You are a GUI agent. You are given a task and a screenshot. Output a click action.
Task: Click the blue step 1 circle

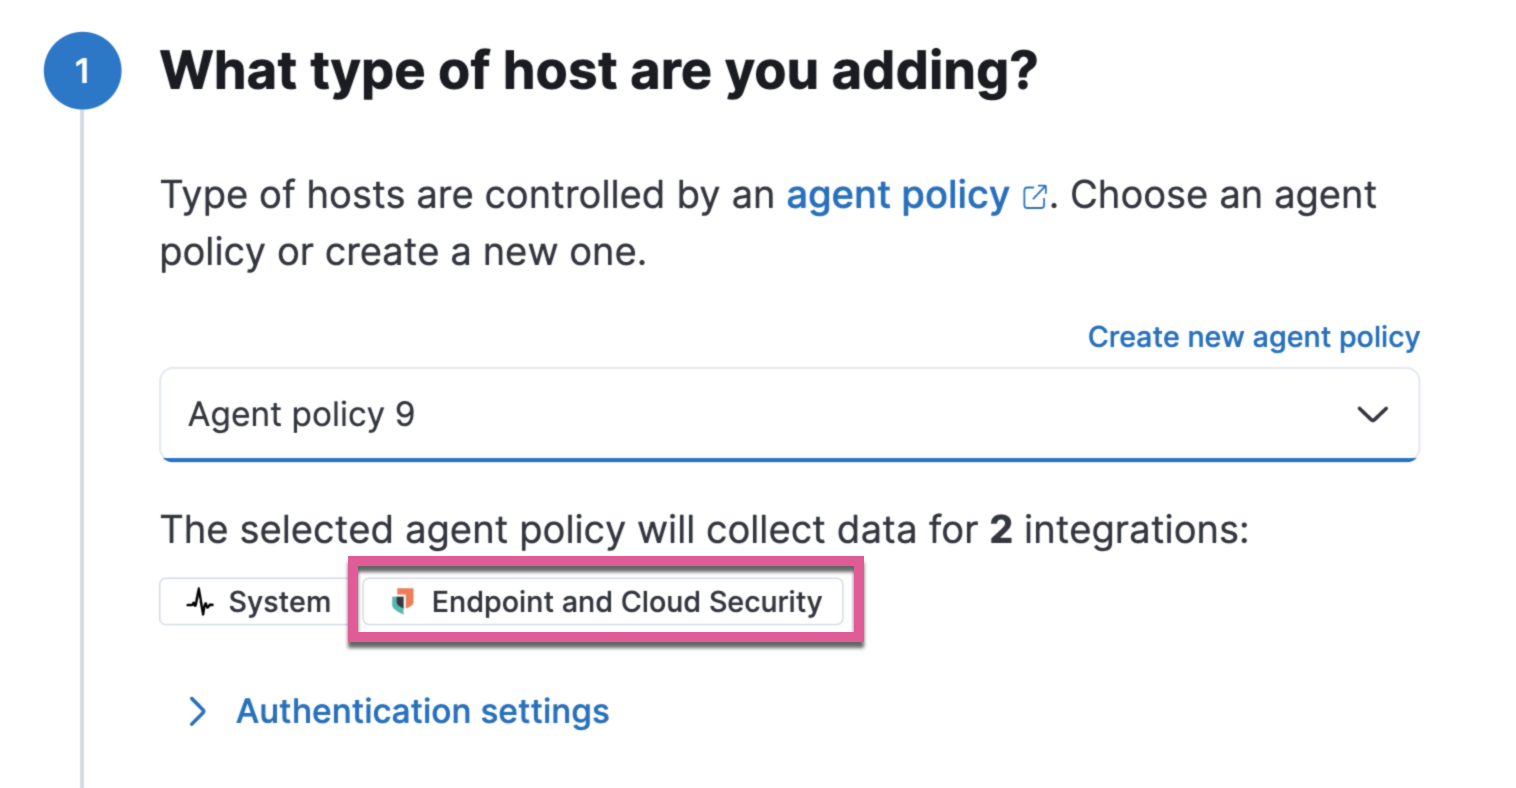pos(83,70)
